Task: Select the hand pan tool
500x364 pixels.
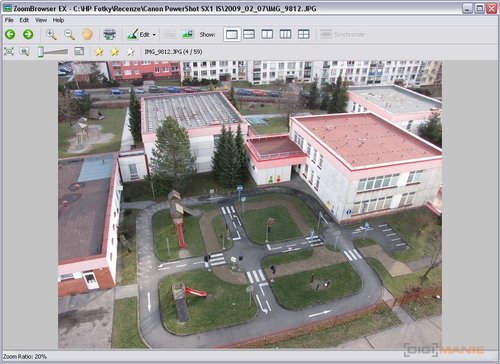Action: [87, 34]
